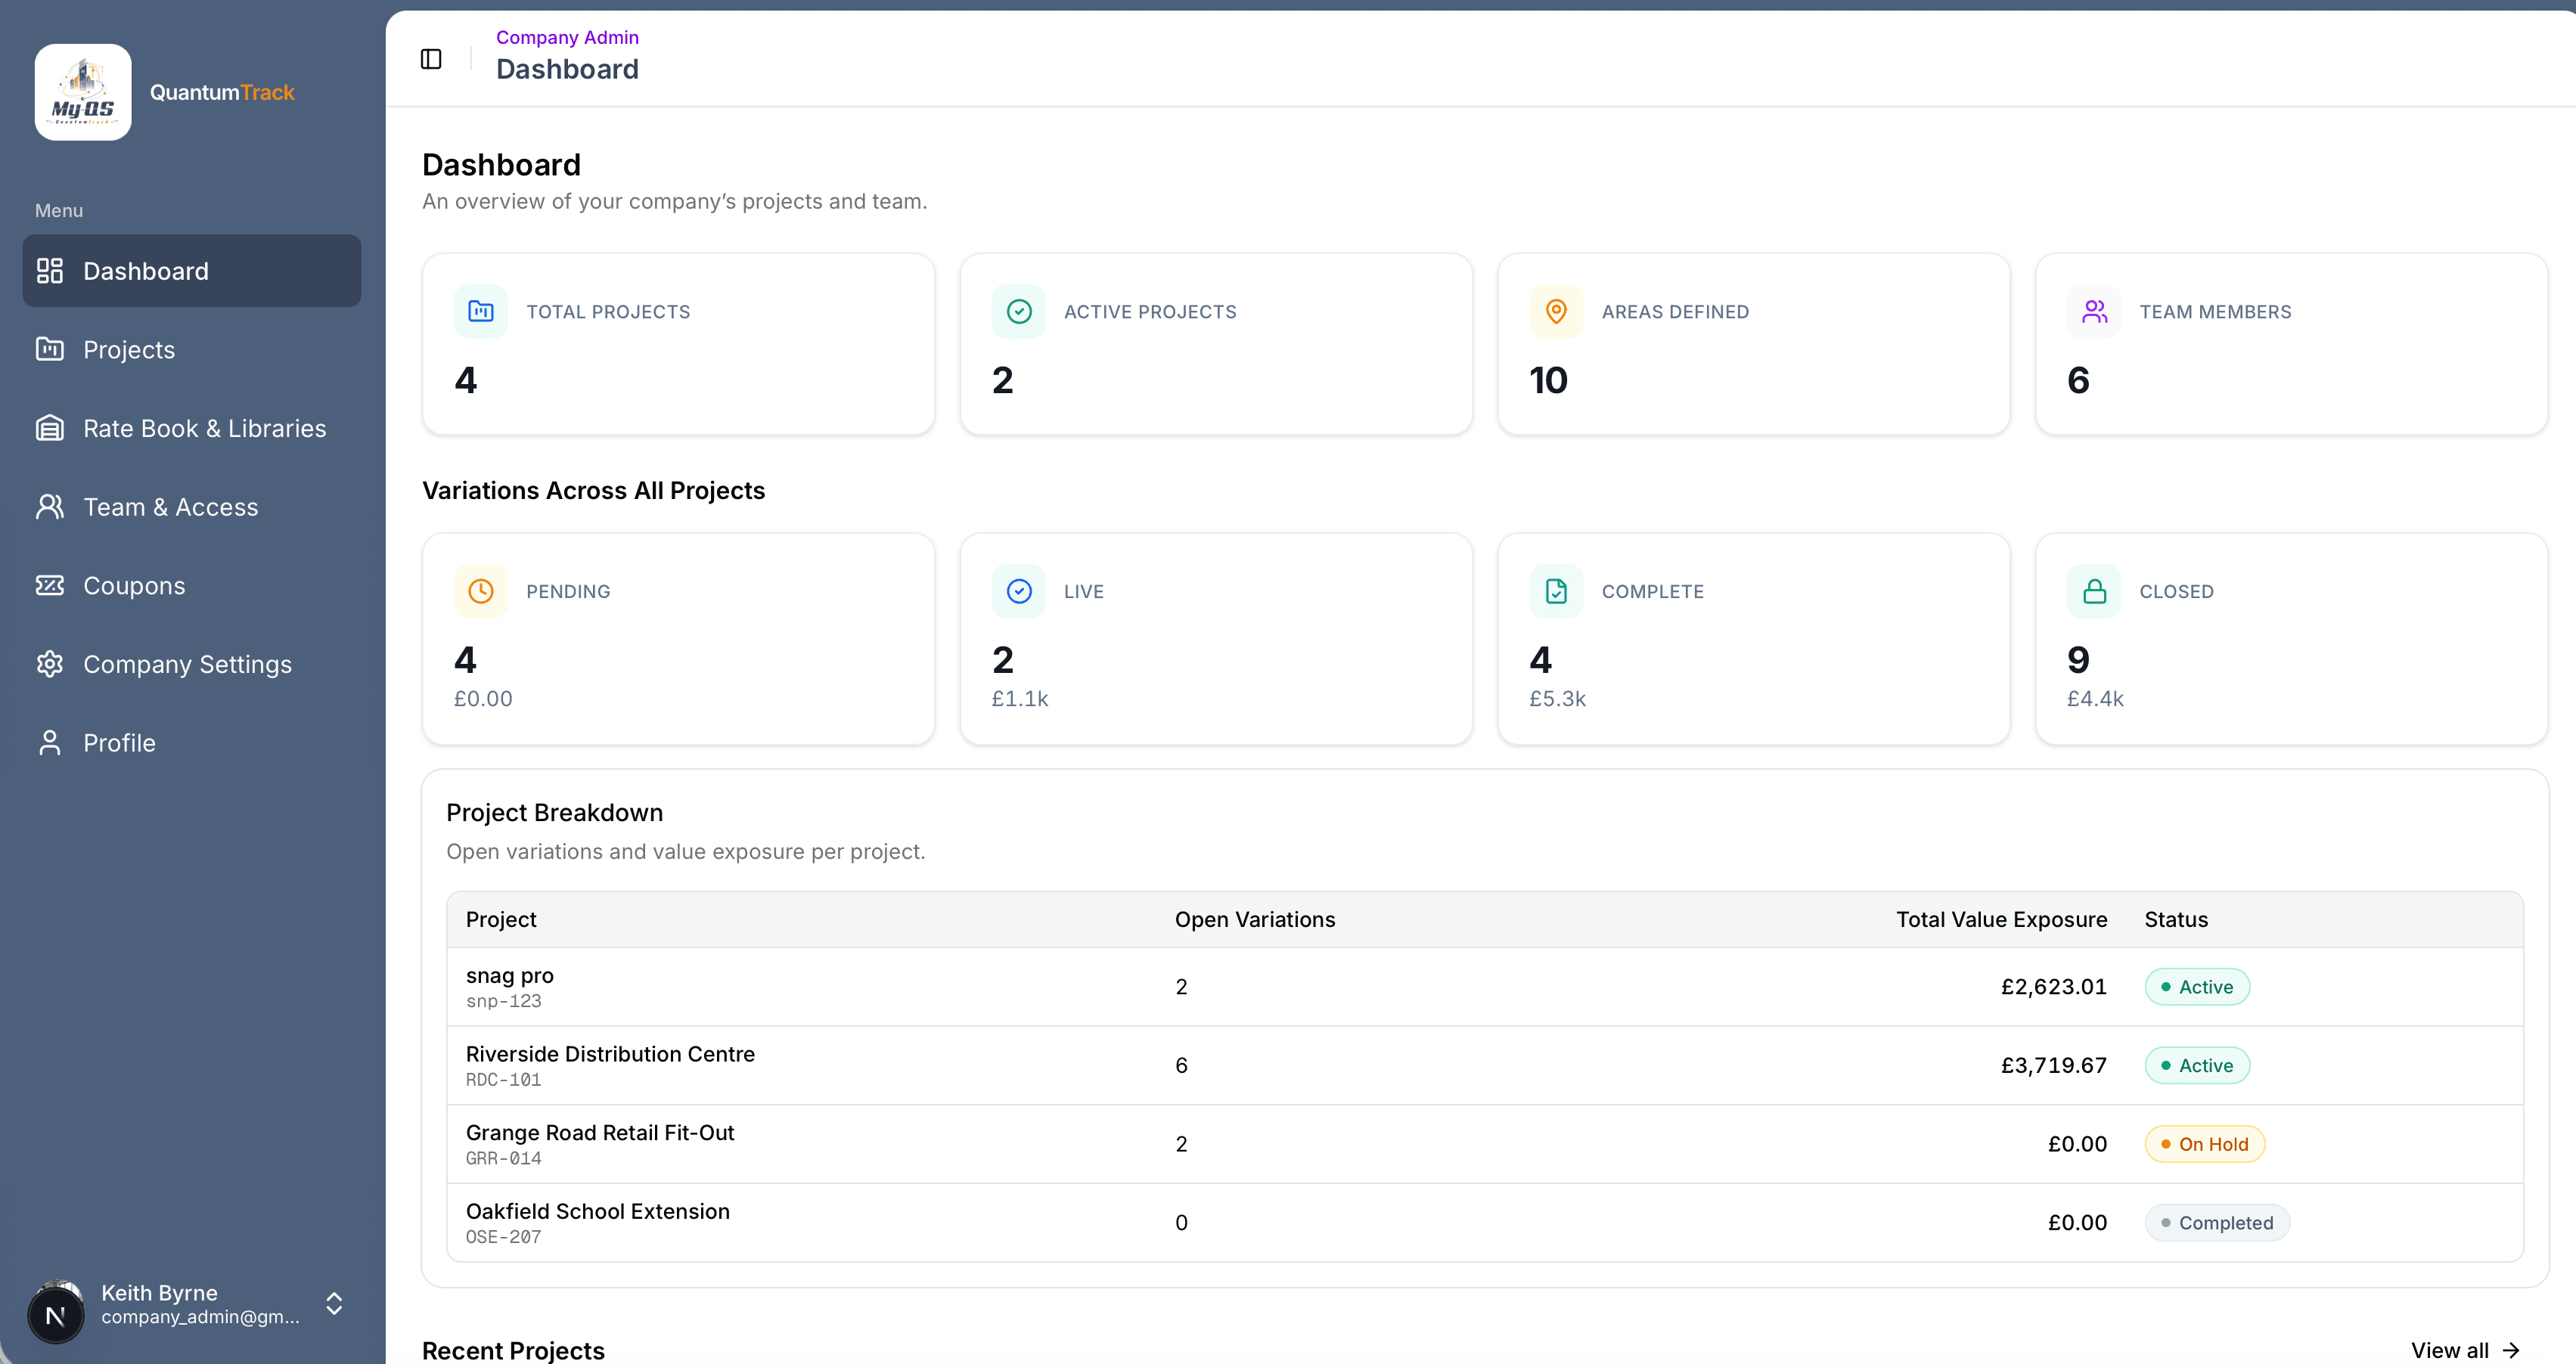The image size is (2576, 1364).
Task: Click the Open Variations column header
Action: point(1255,920)
